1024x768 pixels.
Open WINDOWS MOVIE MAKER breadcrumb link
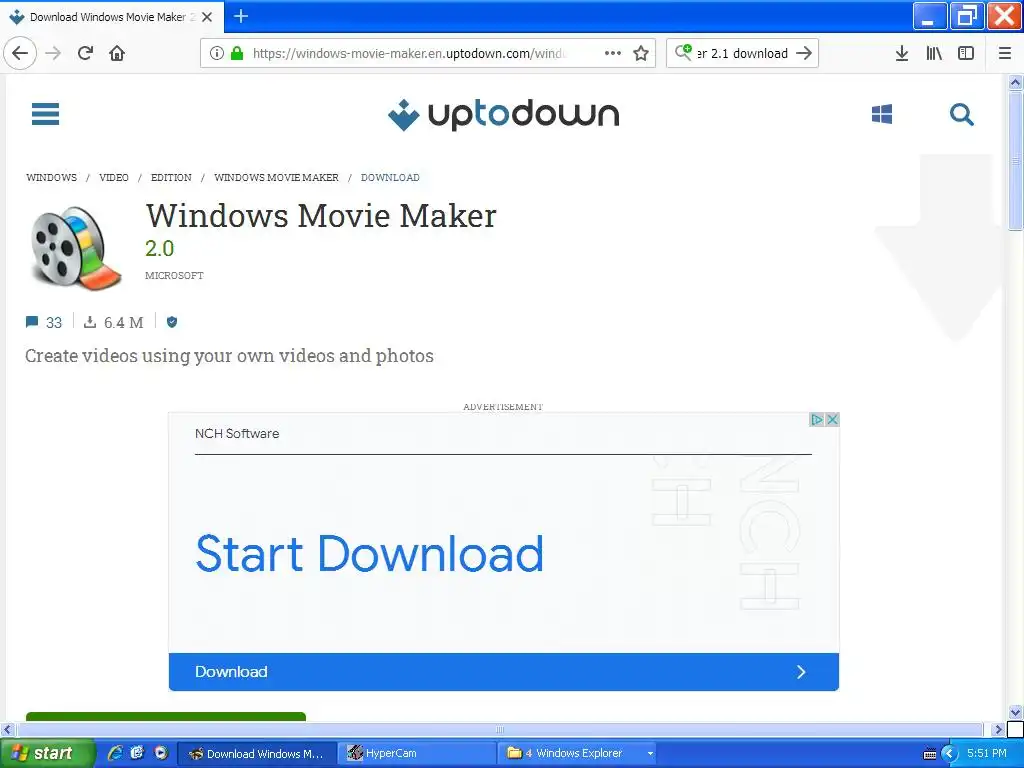[x=276, y=178]
